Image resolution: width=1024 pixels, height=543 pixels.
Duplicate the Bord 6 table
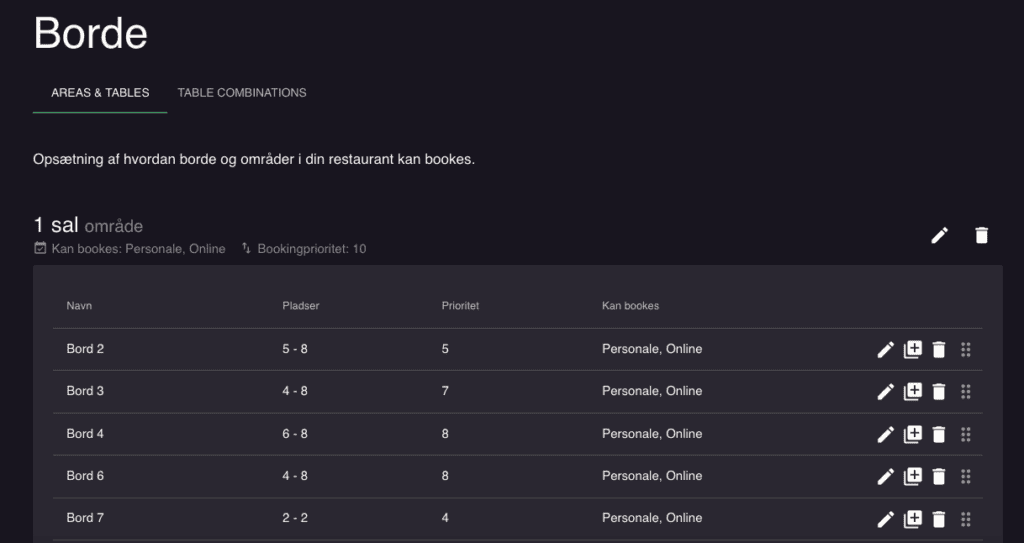[x=912, y=476]
